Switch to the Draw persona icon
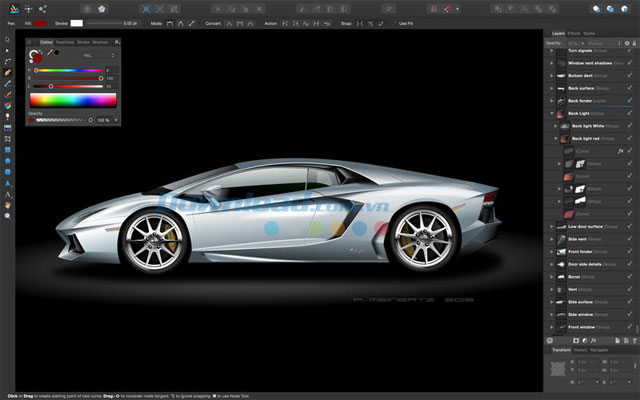 click(x=14, y=9)
